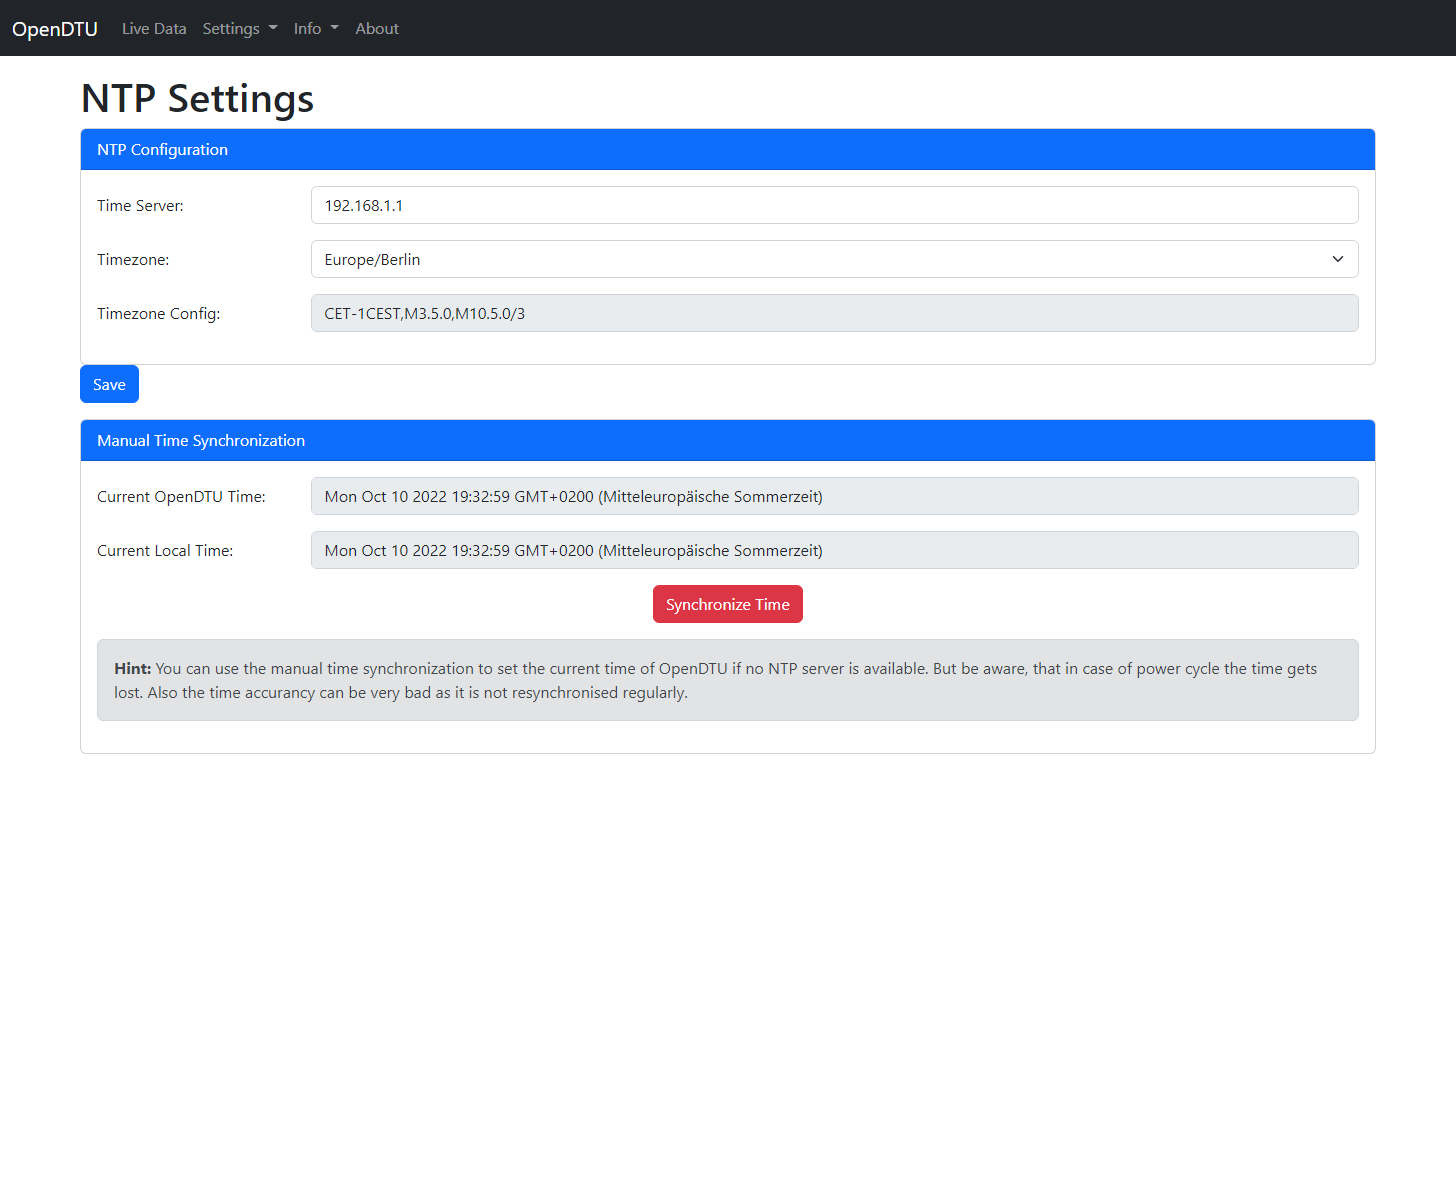The height and width of the screenshot is (1200, 1456).
Task: Expand the Europe/Berlin timezone dropdown
Action: click(833, 259)
